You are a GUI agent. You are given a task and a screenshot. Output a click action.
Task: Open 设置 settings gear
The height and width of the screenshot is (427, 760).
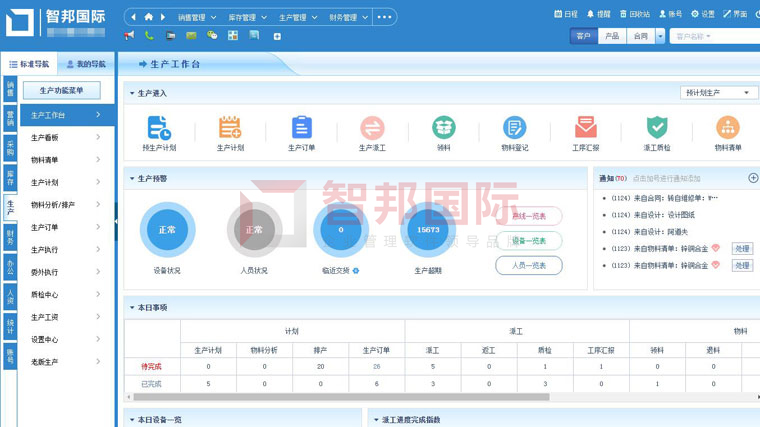[703, 14]
